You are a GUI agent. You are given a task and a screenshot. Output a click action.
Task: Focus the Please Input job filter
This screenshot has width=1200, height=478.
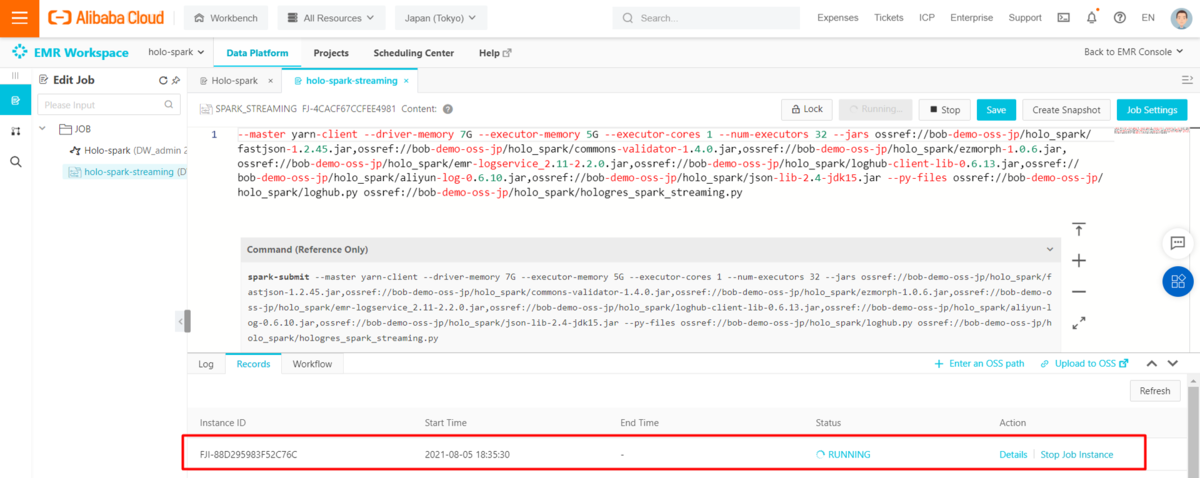(x=108, y=104)
